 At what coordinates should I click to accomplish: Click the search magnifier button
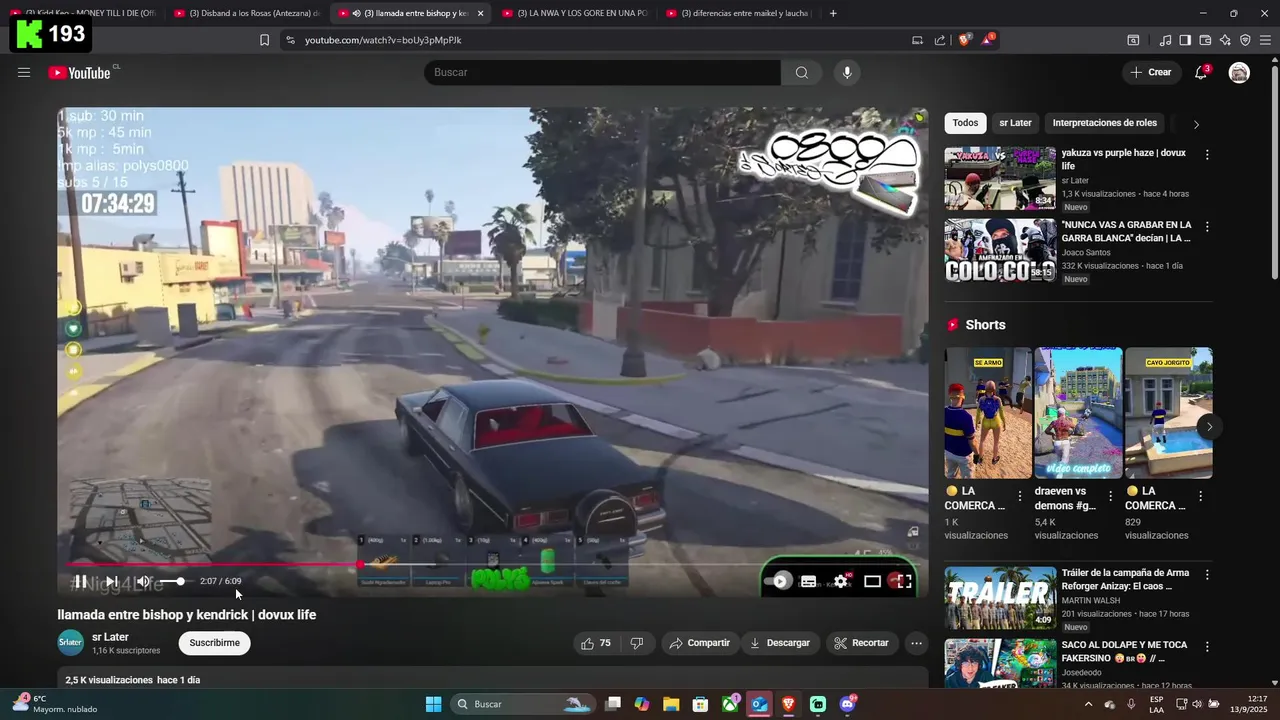[x=801, y=72]
